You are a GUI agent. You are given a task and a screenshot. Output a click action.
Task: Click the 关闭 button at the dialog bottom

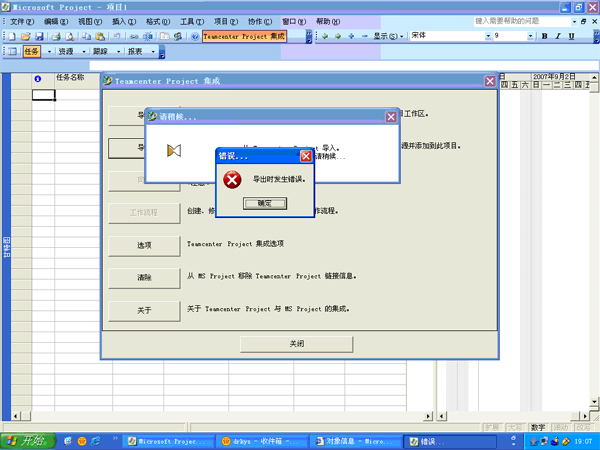(x=297, y=344)
